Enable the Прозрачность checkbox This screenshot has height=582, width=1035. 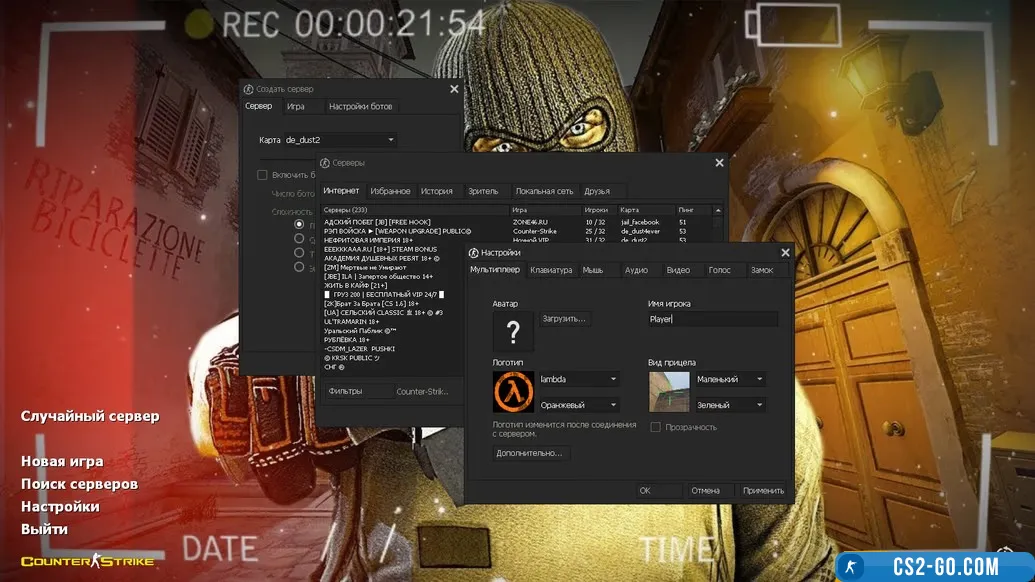coord(656,427)
